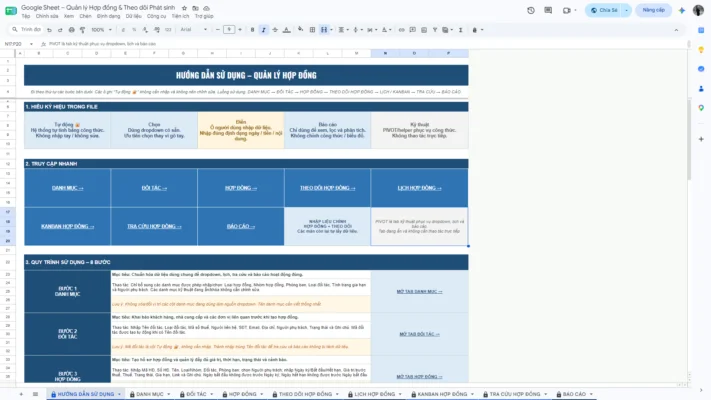This screenshot has width=711, height=400.
Task: Open Google Keep in side panel
Action: (x=701, y=49)
